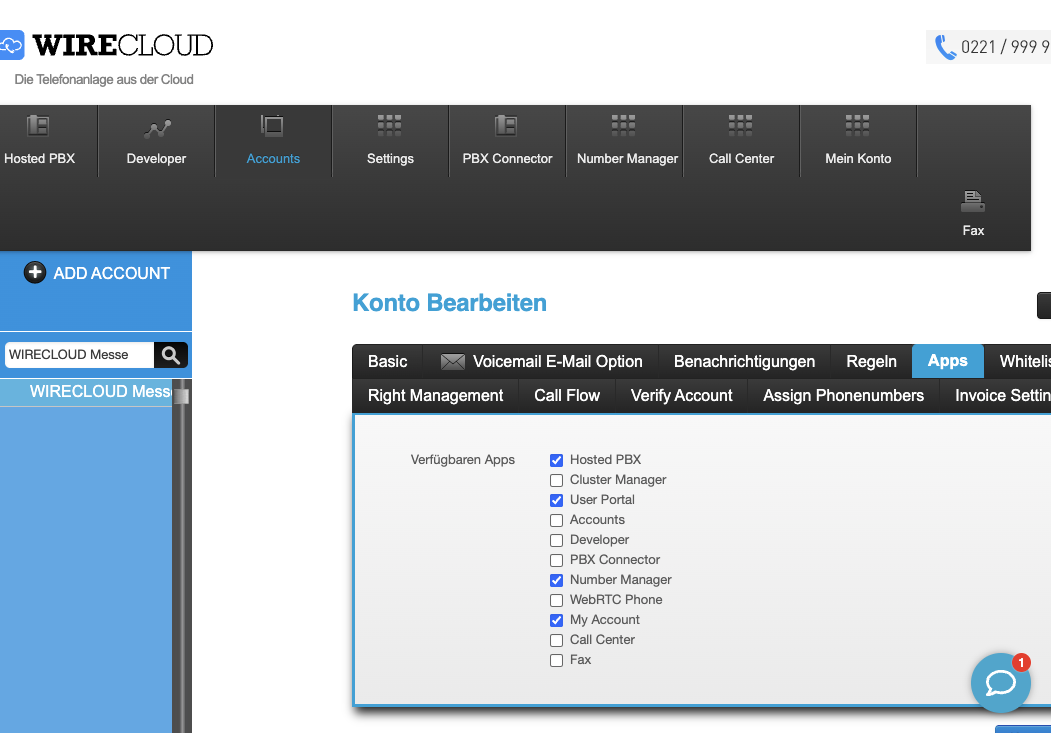Click the Die Telefonanlage aus der Cloud tagline
Viewport: 1051px width, 733px height.
[104, 80]
